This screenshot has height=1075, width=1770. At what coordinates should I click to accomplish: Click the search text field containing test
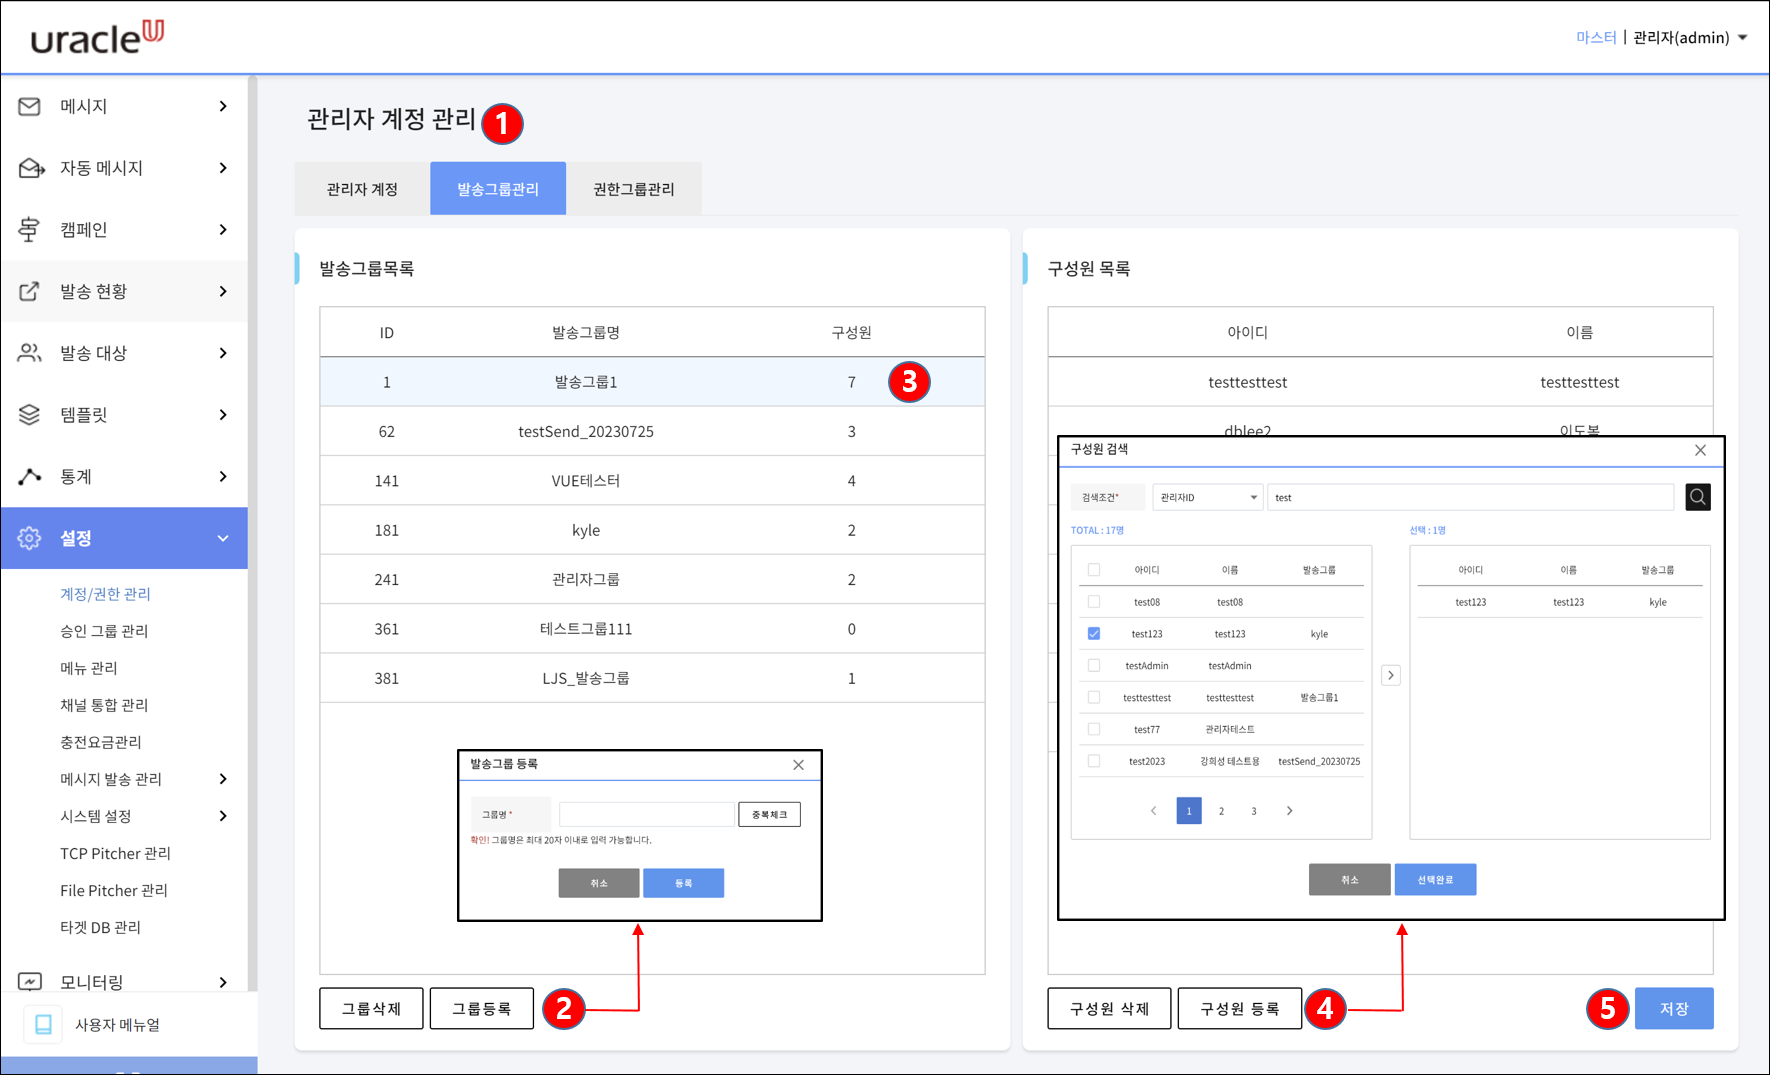coord(1471,497)
